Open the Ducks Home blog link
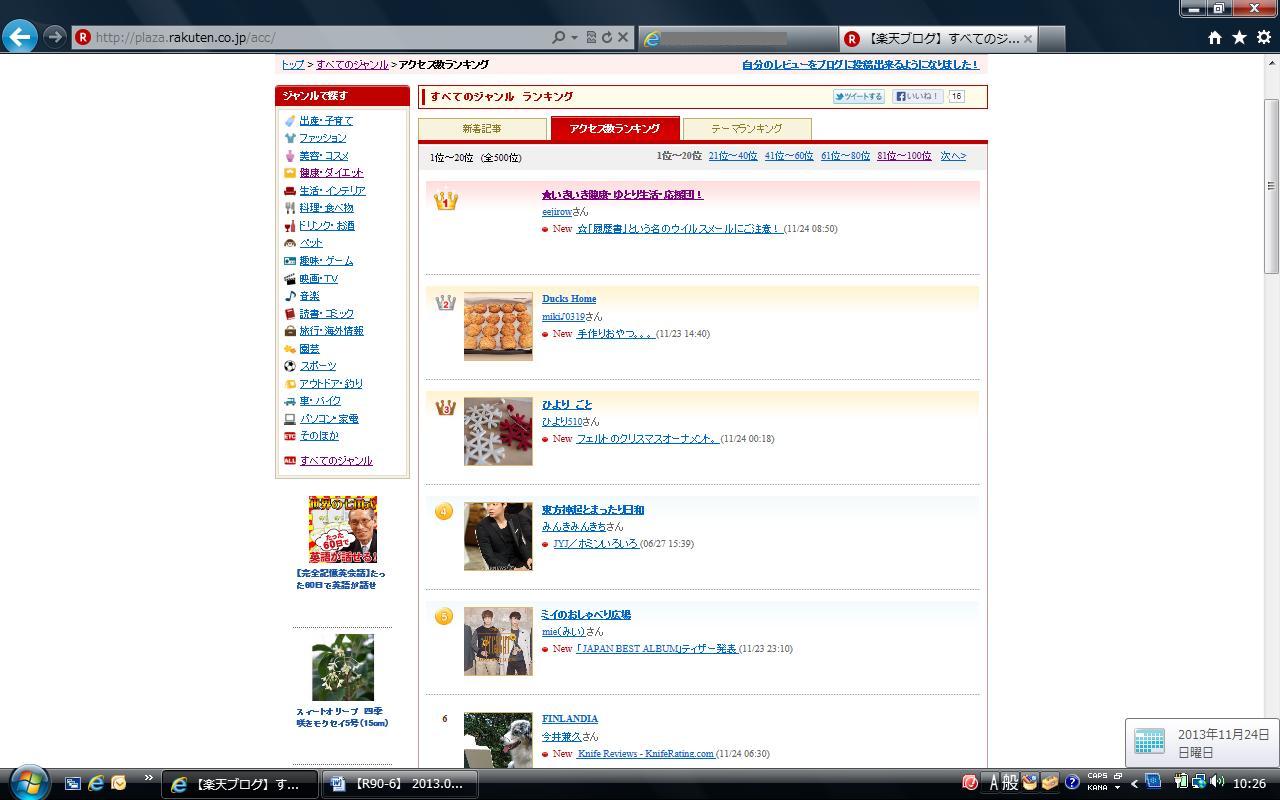This screenshot has width=1280, height=800. [x=569, y=299]
